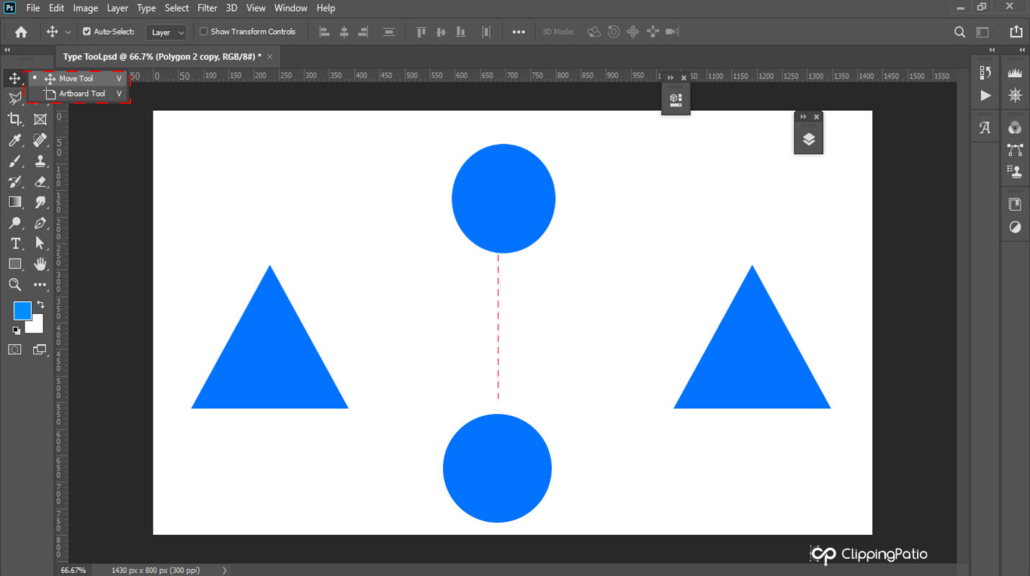This screenshot has height=576, width=1030.
Task: Open the Auto-Select target dropdown showing Layer
Action: 165,31
